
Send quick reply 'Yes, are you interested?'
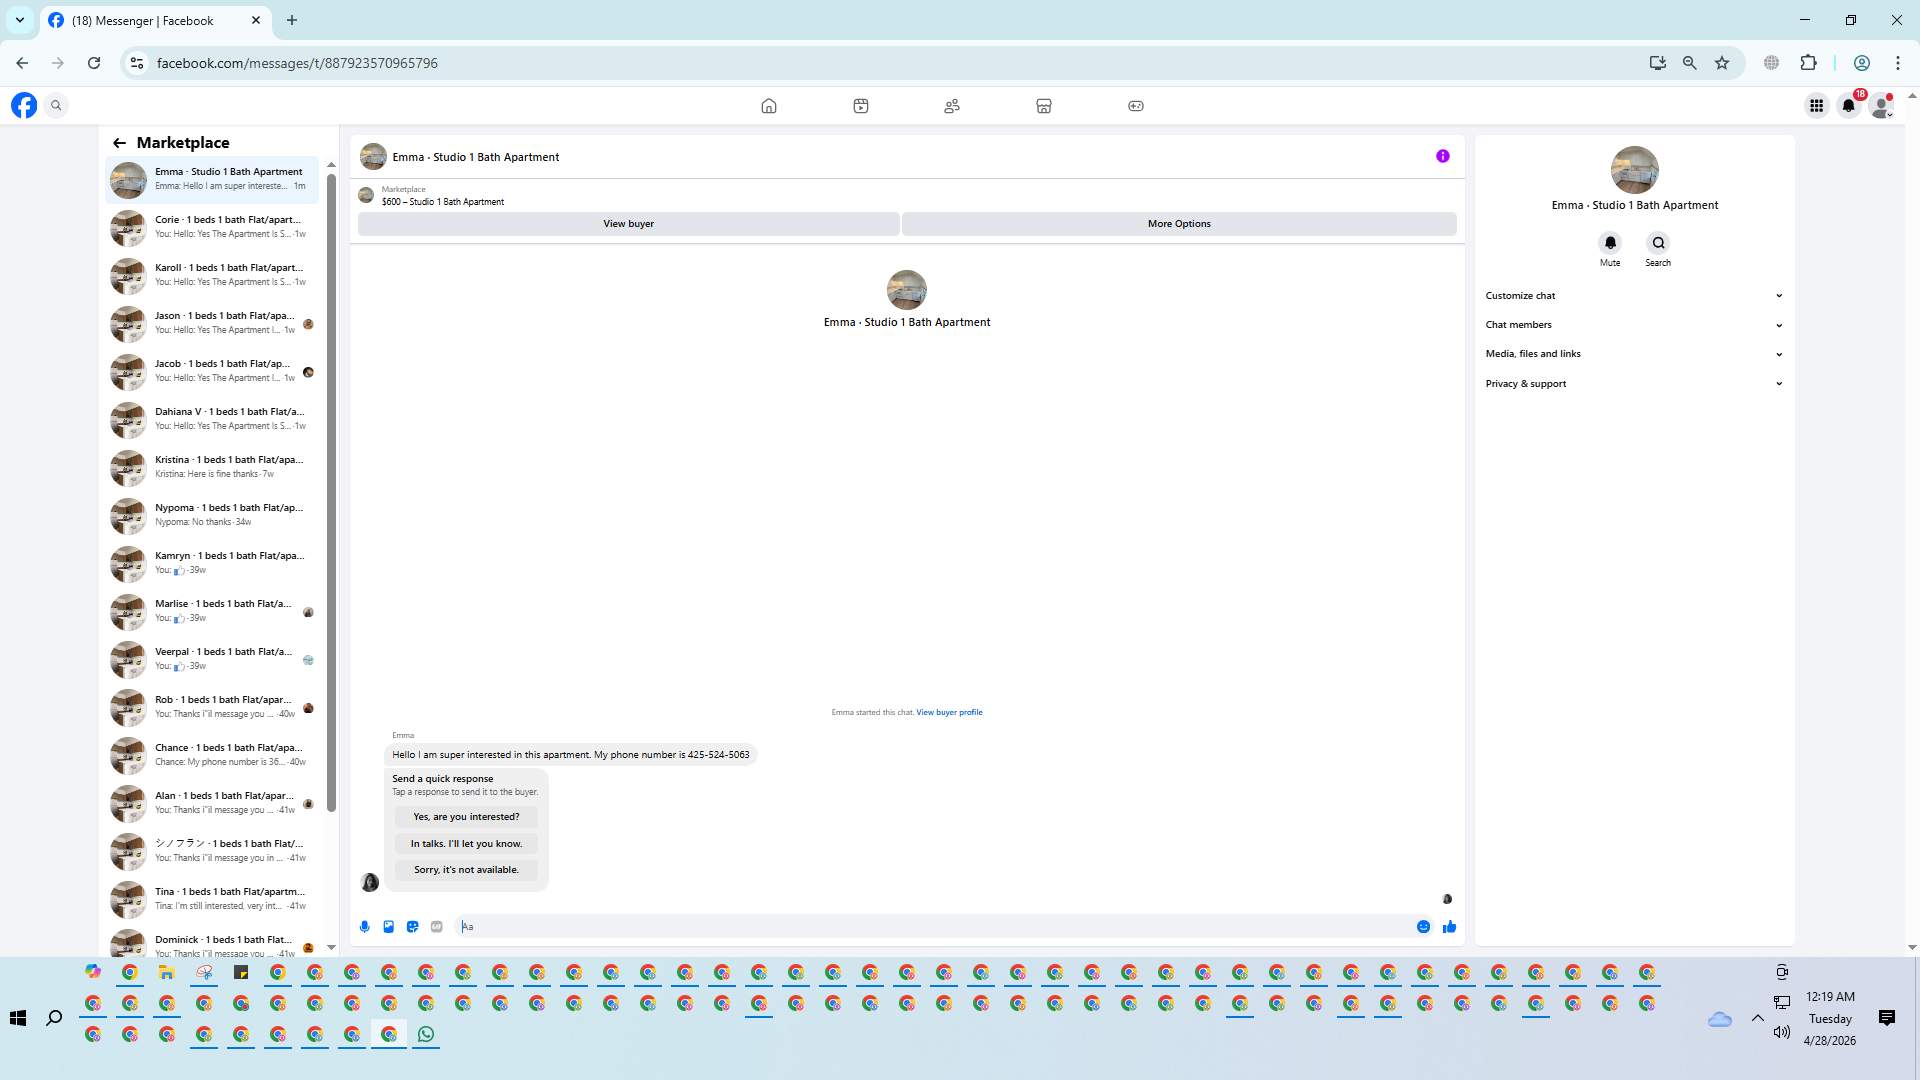click(466, 817)
